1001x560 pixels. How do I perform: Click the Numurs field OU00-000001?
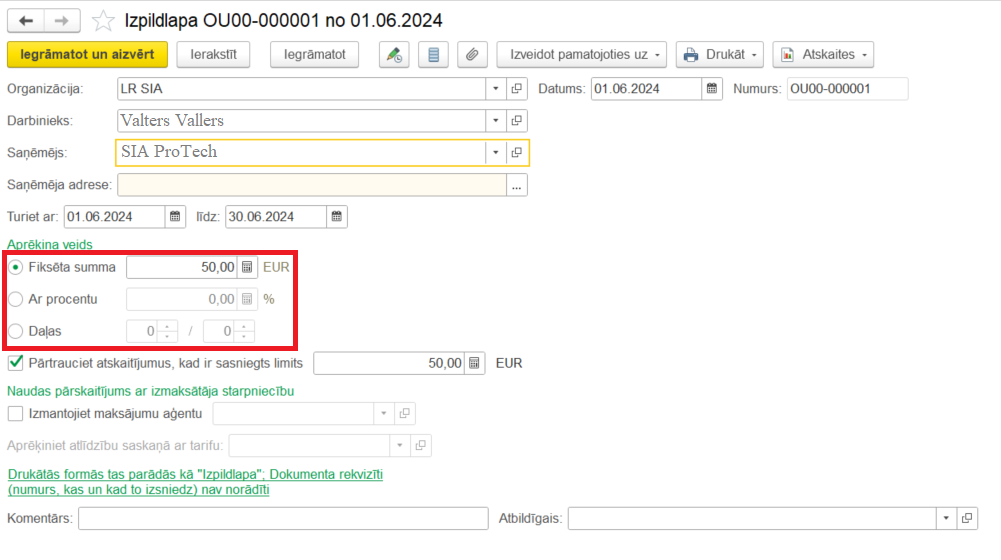coord(847,89)
